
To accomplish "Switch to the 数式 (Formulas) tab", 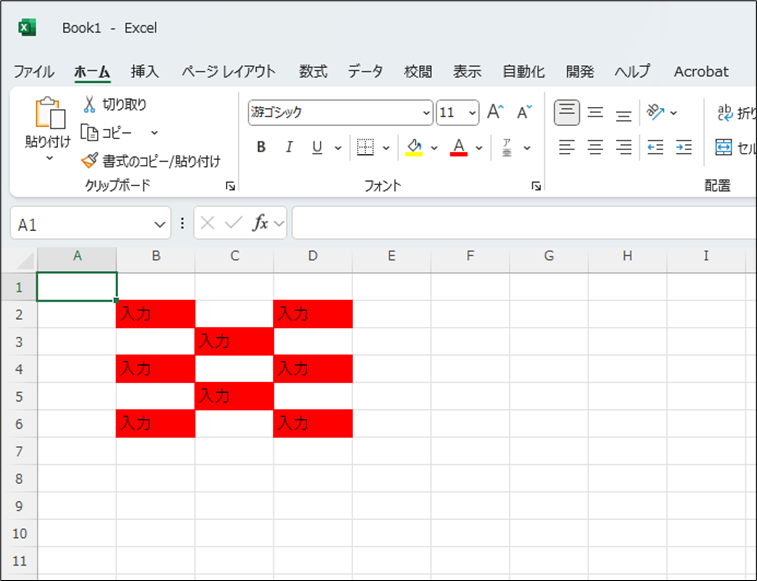I will (313, 71).
